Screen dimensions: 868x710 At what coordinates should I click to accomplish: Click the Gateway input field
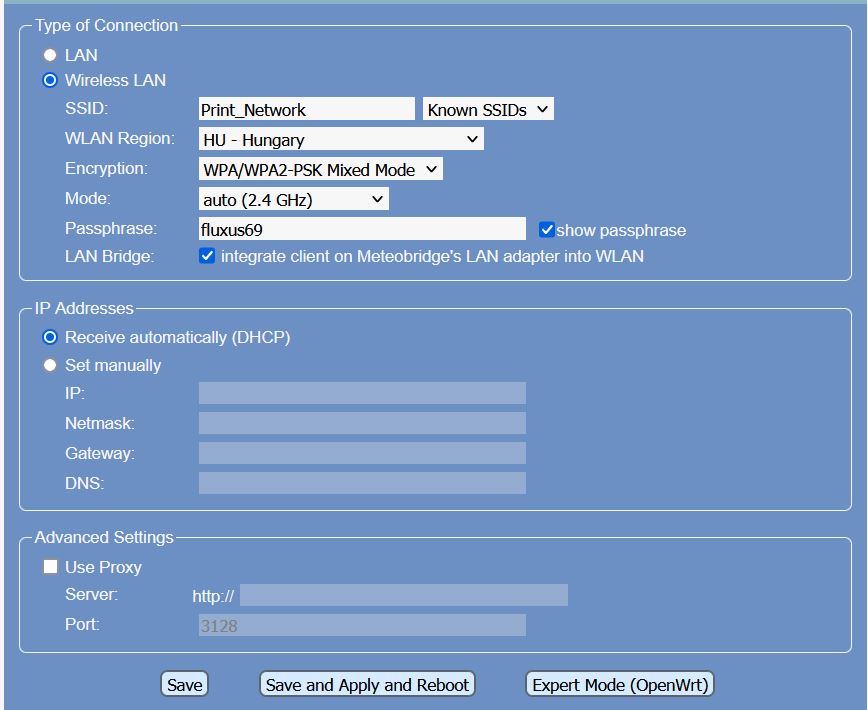(362, 453)
